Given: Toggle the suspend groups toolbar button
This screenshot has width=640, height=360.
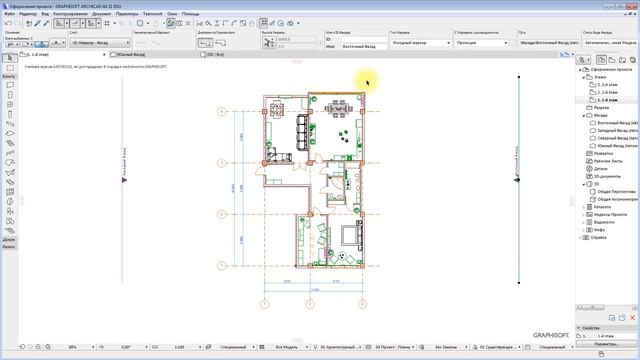Looking at the screenshot, I should pos(171,24).
